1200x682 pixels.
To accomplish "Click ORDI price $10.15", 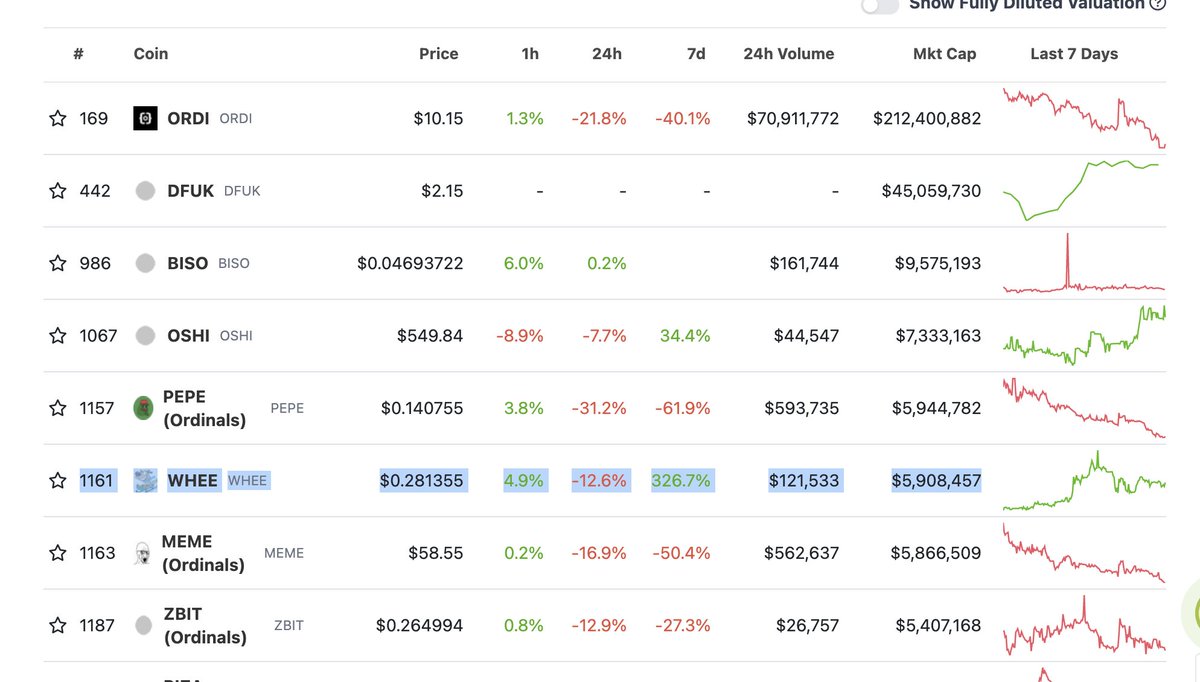I will point(438,118).
